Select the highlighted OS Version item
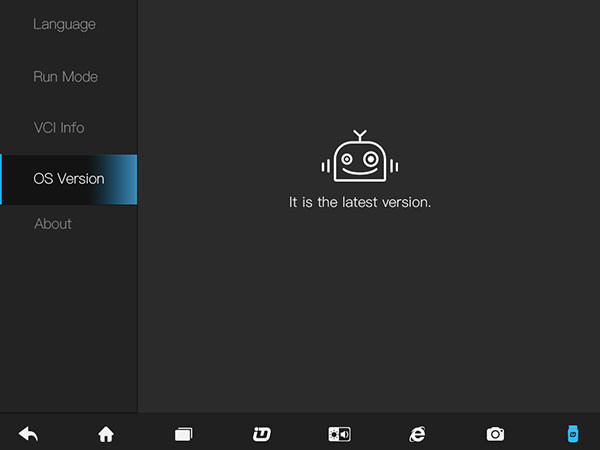600x450 pixels. (x=68, y=179)
